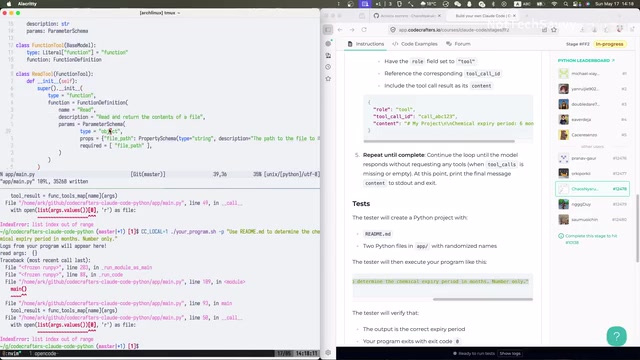Select leaderboard user doubledare
This screenshot has height=360, width=640.
pyautogui.click(x=592, y=104)
